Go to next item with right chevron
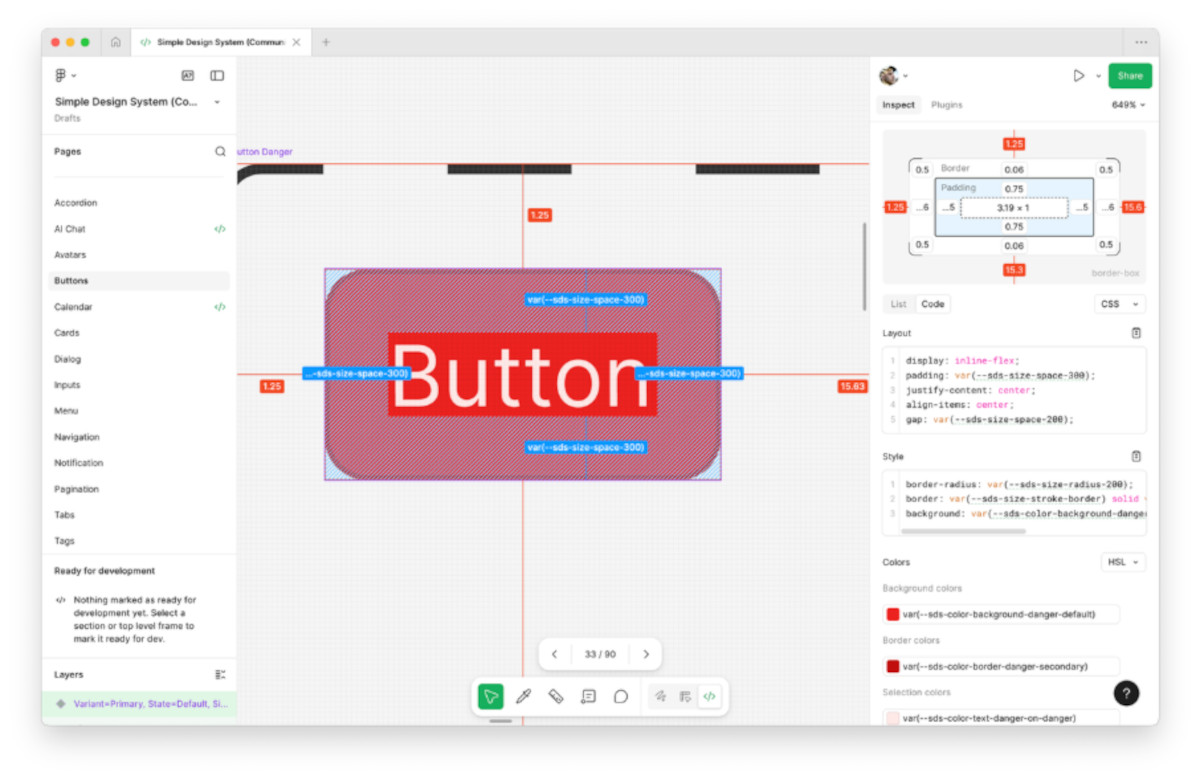Viewport: 1200px width, 780px height. [x=646, y=654]
